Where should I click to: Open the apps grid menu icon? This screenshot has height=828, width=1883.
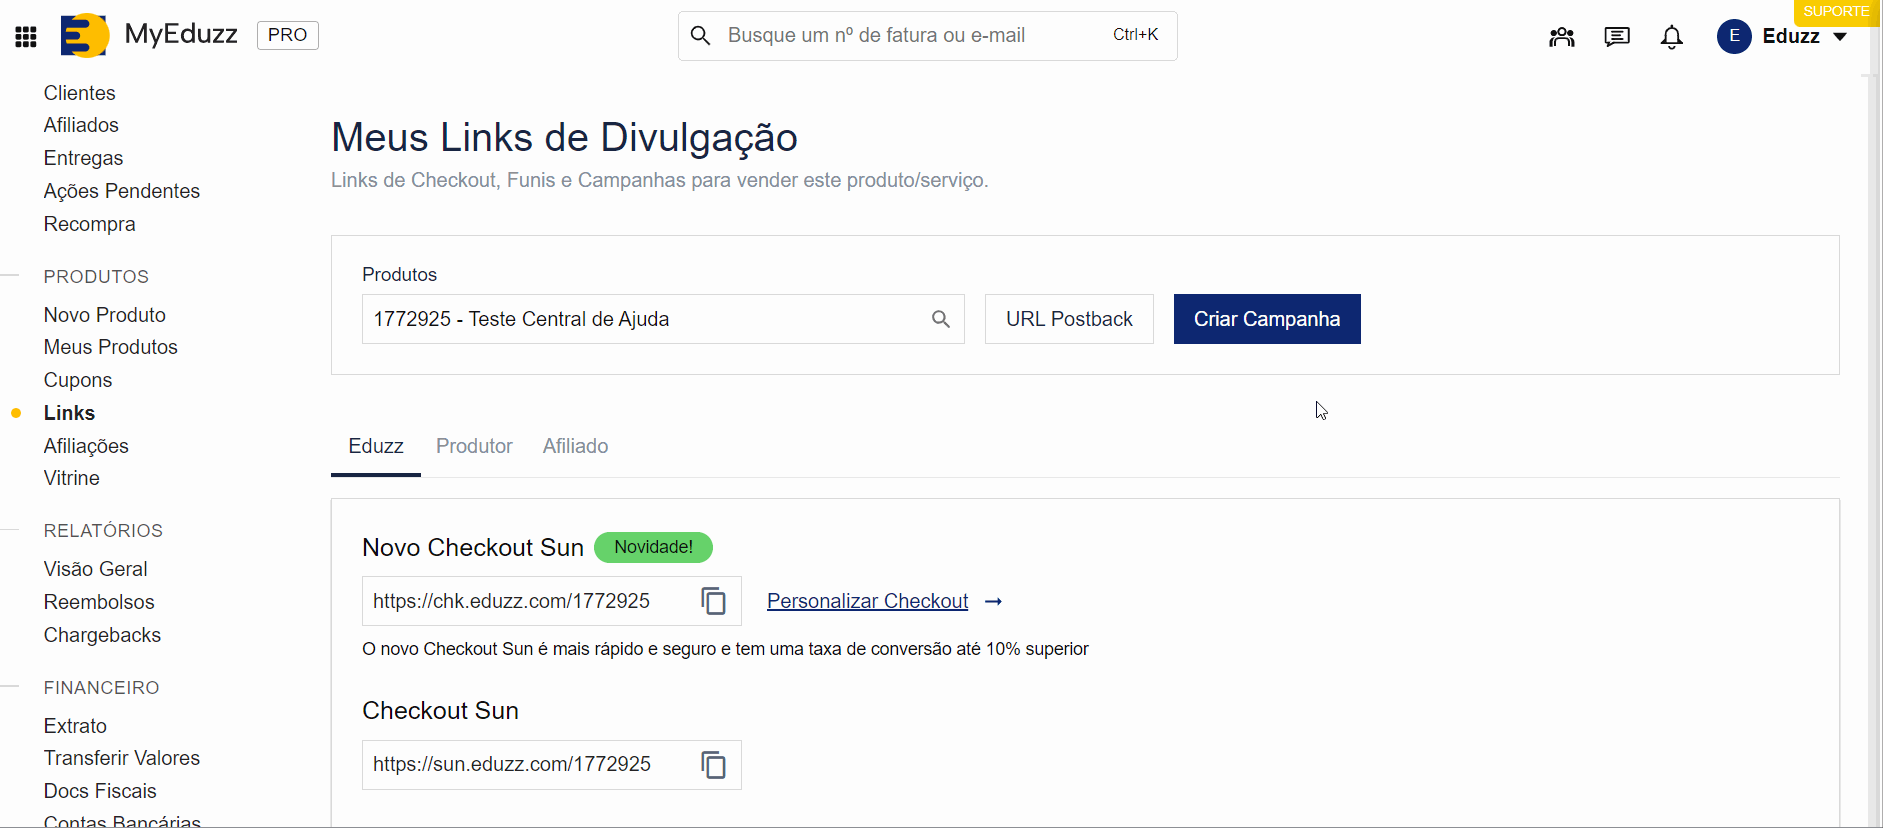[x=26, y=37]
